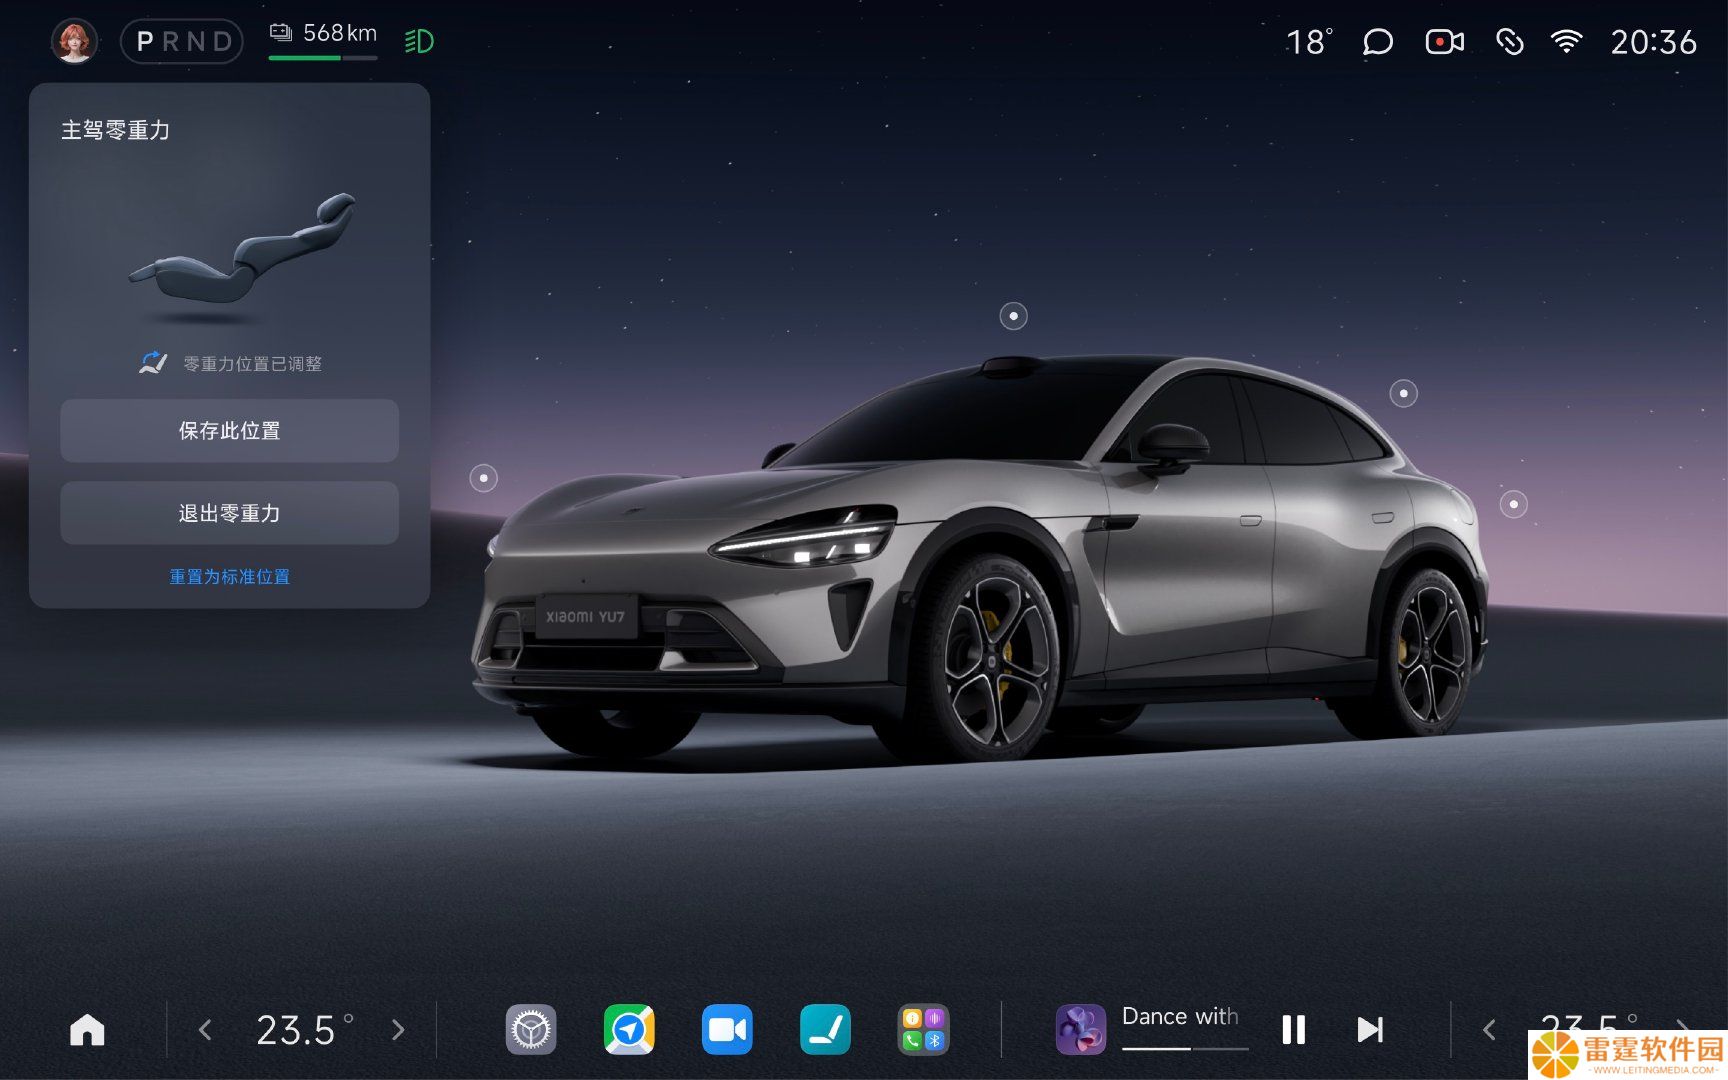Viewport: 1728px width, 1080px height.
Task: Open the user profile avatar
Action: [x=75, y=41]
